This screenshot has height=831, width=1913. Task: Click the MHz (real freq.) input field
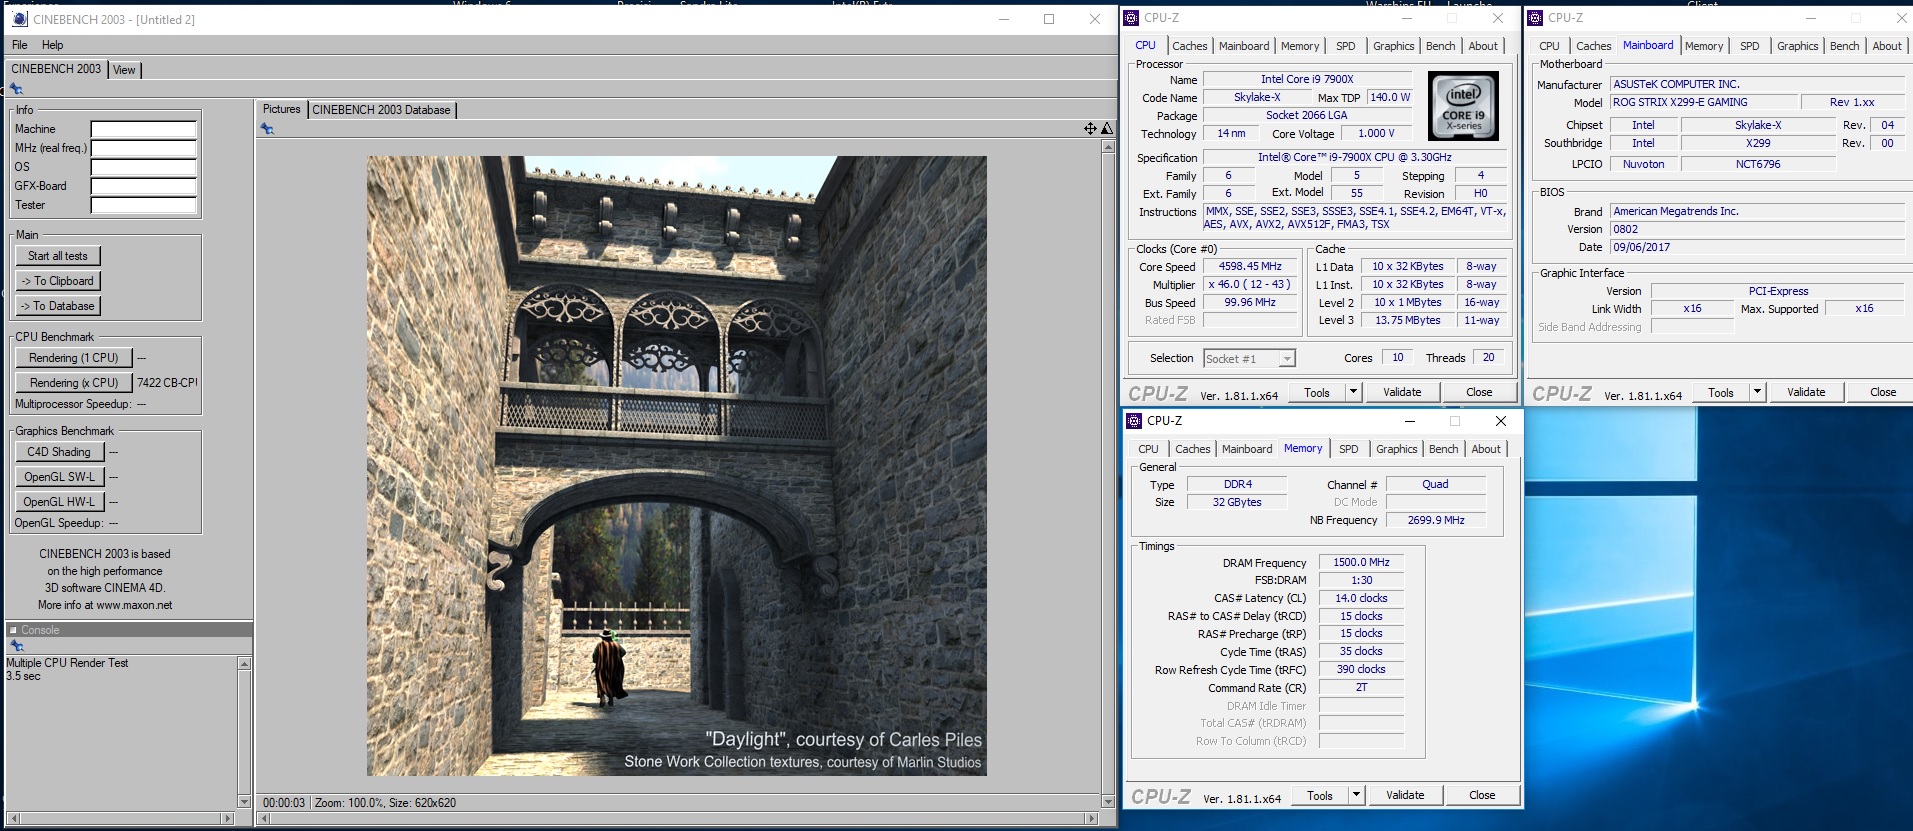144,148
